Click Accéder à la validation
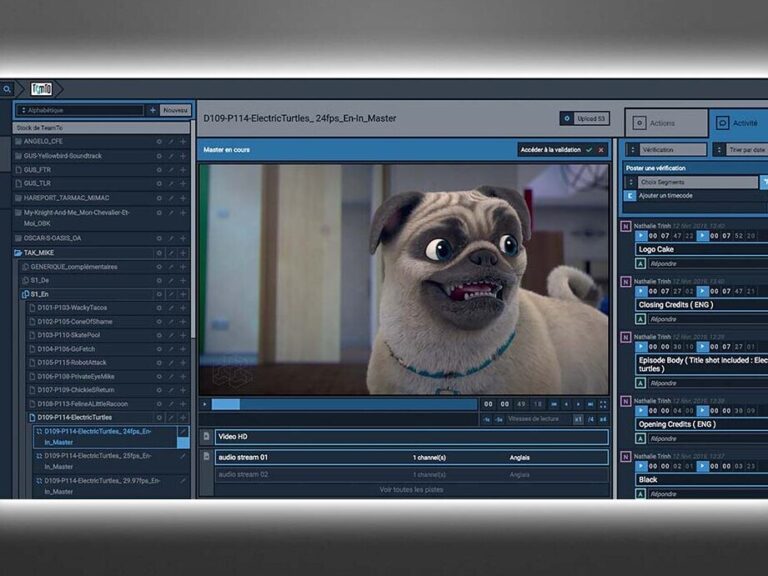Screen dimensions: 768x576 (x=551, y=150)
